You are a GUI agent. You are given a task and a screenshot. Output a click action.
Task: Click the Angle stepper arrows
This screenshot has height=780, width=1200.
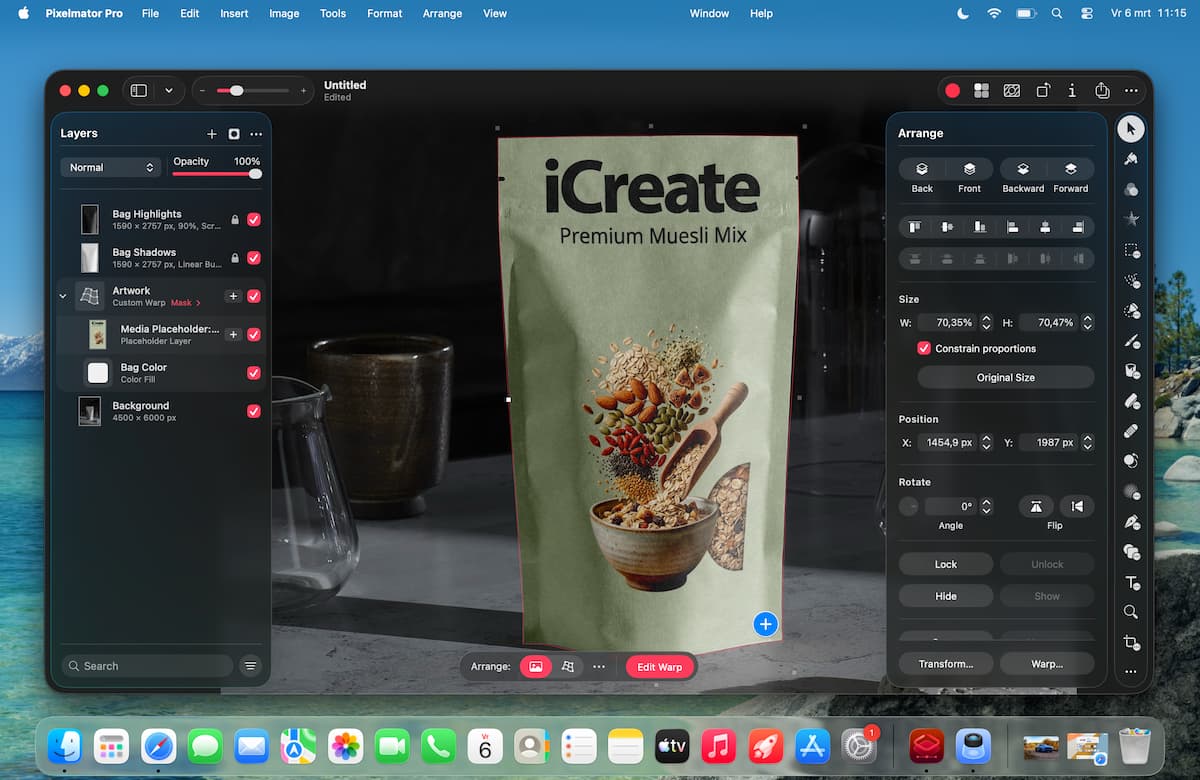(986, 506)
